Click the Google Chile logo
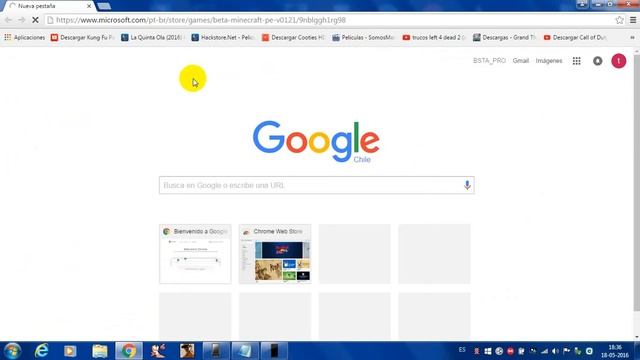The height and width of the screenshot is (360, 640). pos(316,141)
